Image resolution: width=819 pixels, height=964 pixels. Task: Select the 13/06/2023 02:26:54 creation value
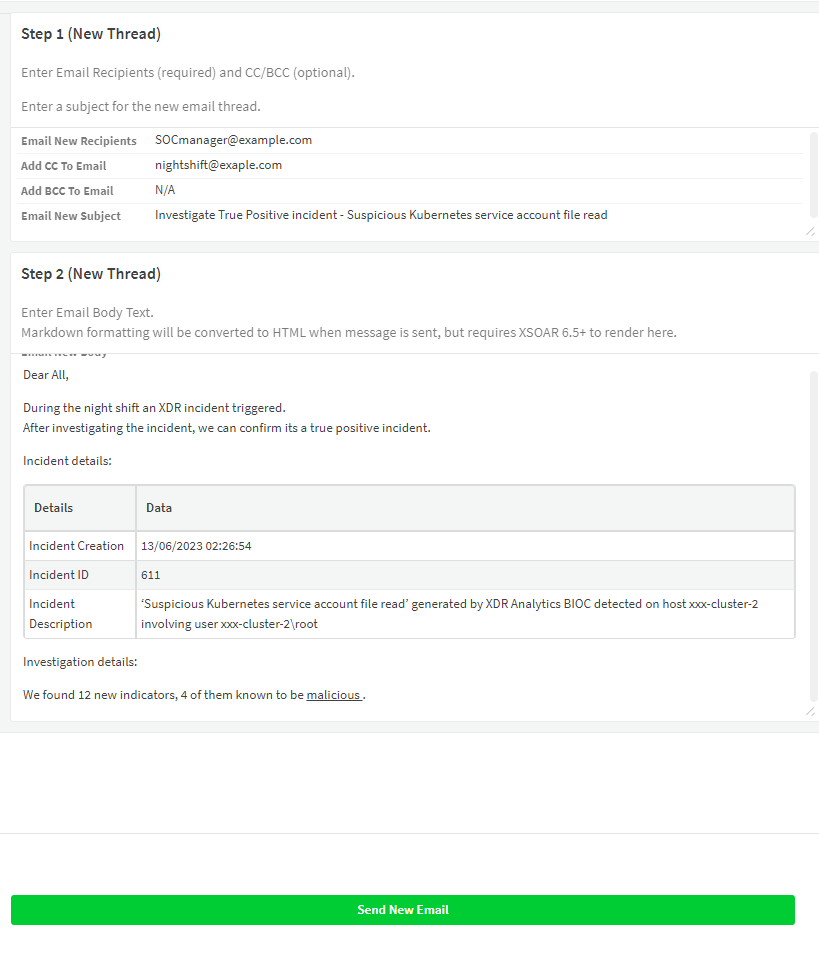[x=196, y=546]
